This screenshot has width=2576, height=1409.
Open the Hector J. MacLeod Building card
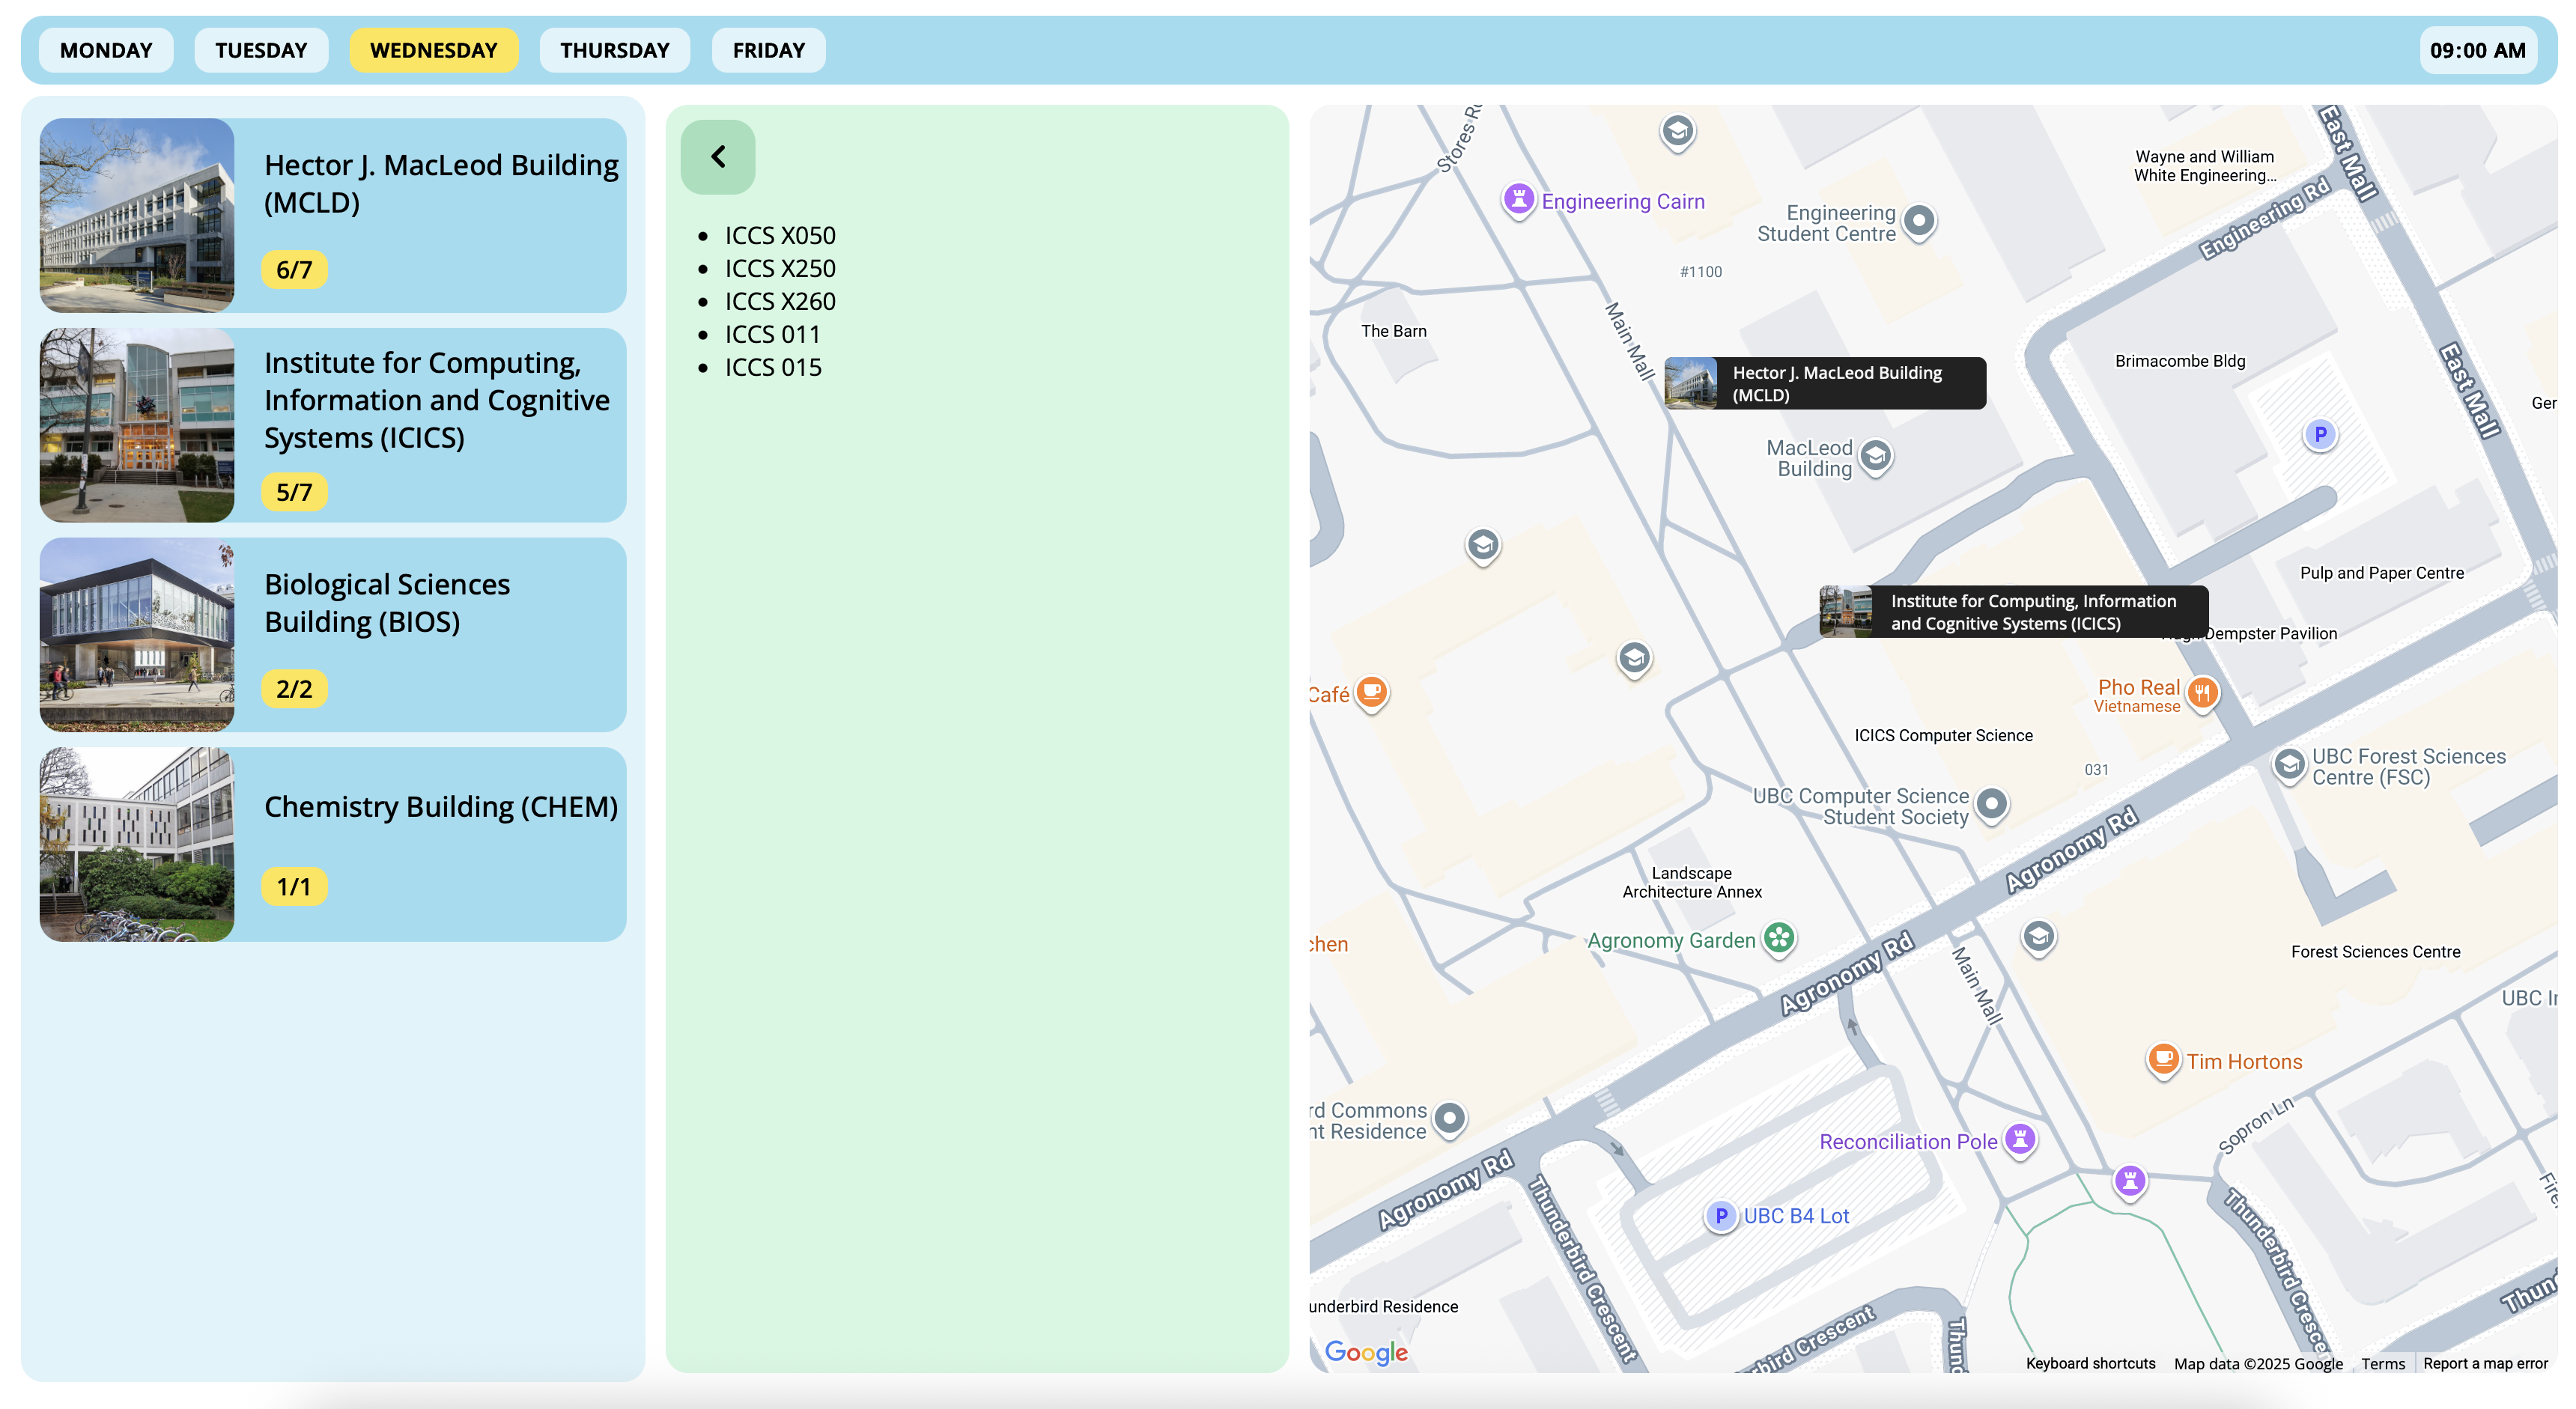pos(333,215)
